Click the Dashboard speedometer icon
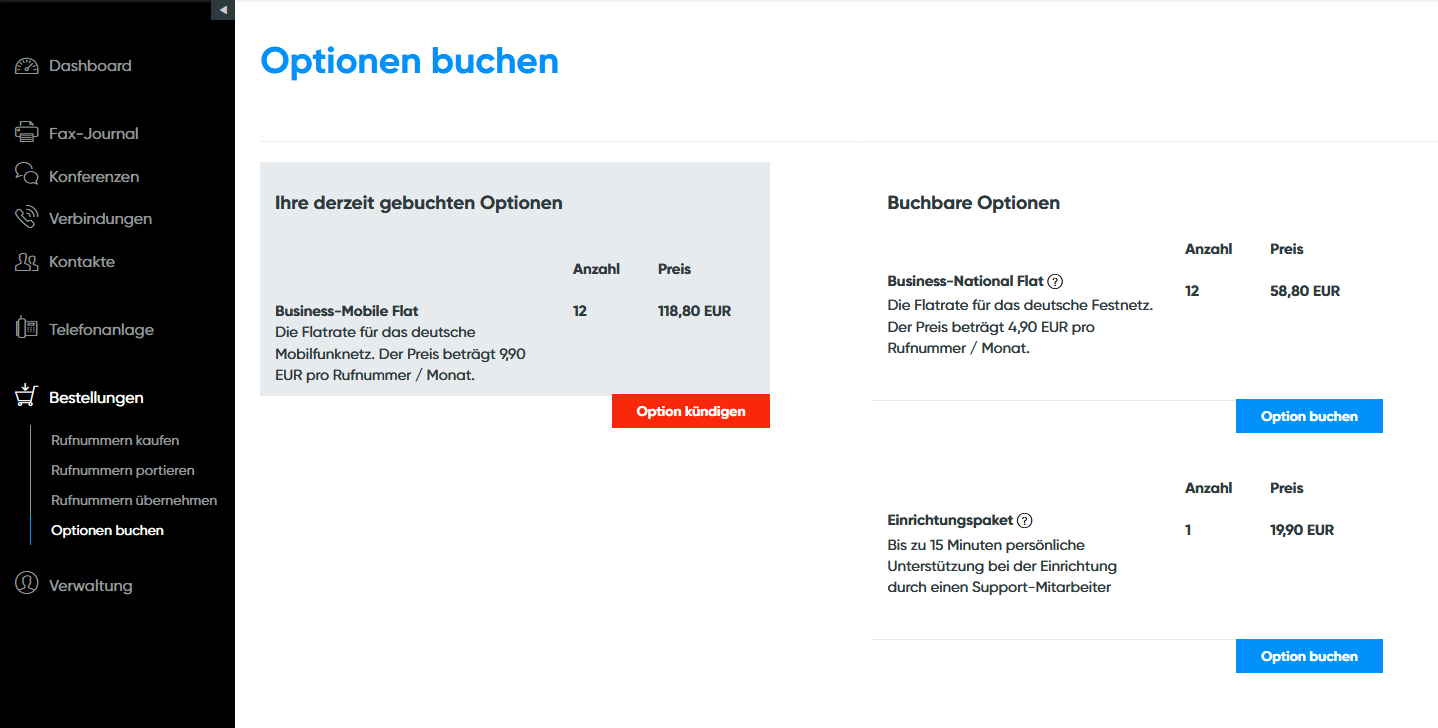Viewport: 1438px width, 728px height. pos(26,66)
